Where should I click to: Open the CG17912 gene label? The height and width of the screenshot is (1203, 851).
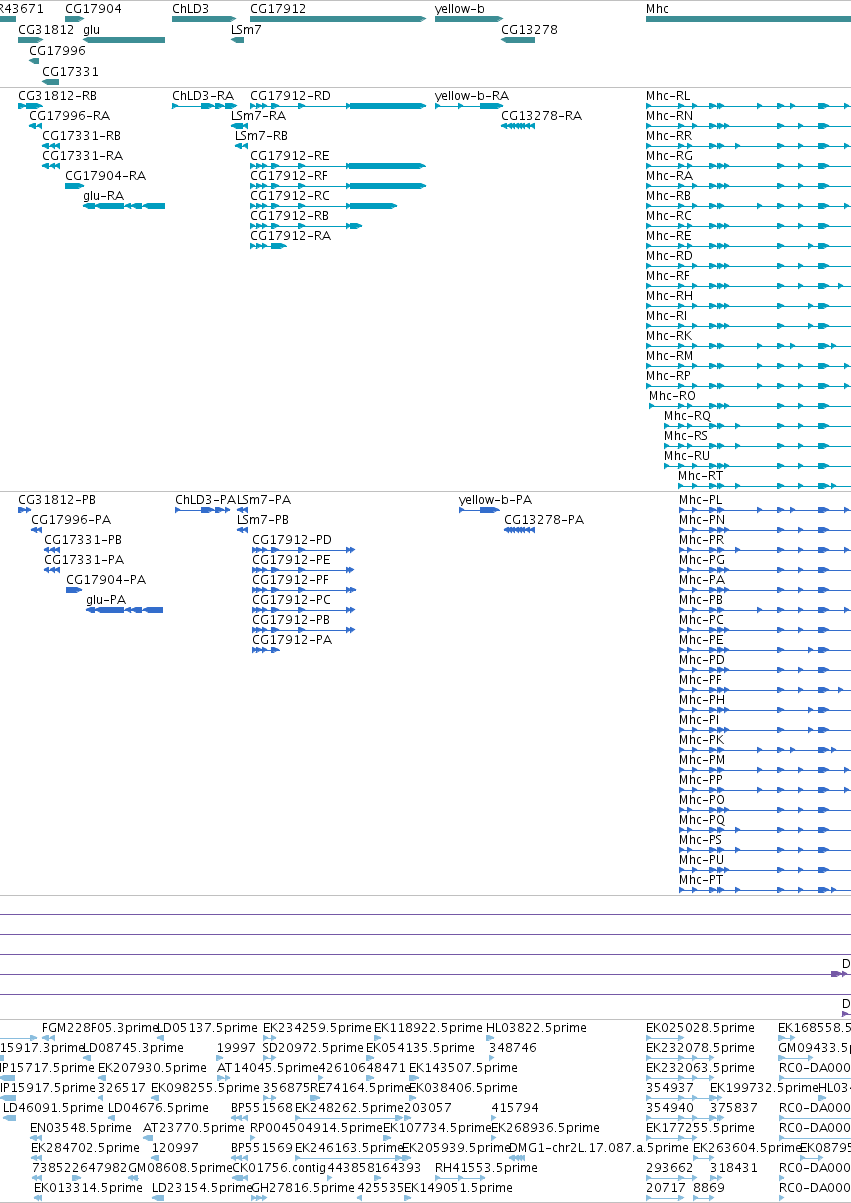pyautogui.click(x=278, y=8)
